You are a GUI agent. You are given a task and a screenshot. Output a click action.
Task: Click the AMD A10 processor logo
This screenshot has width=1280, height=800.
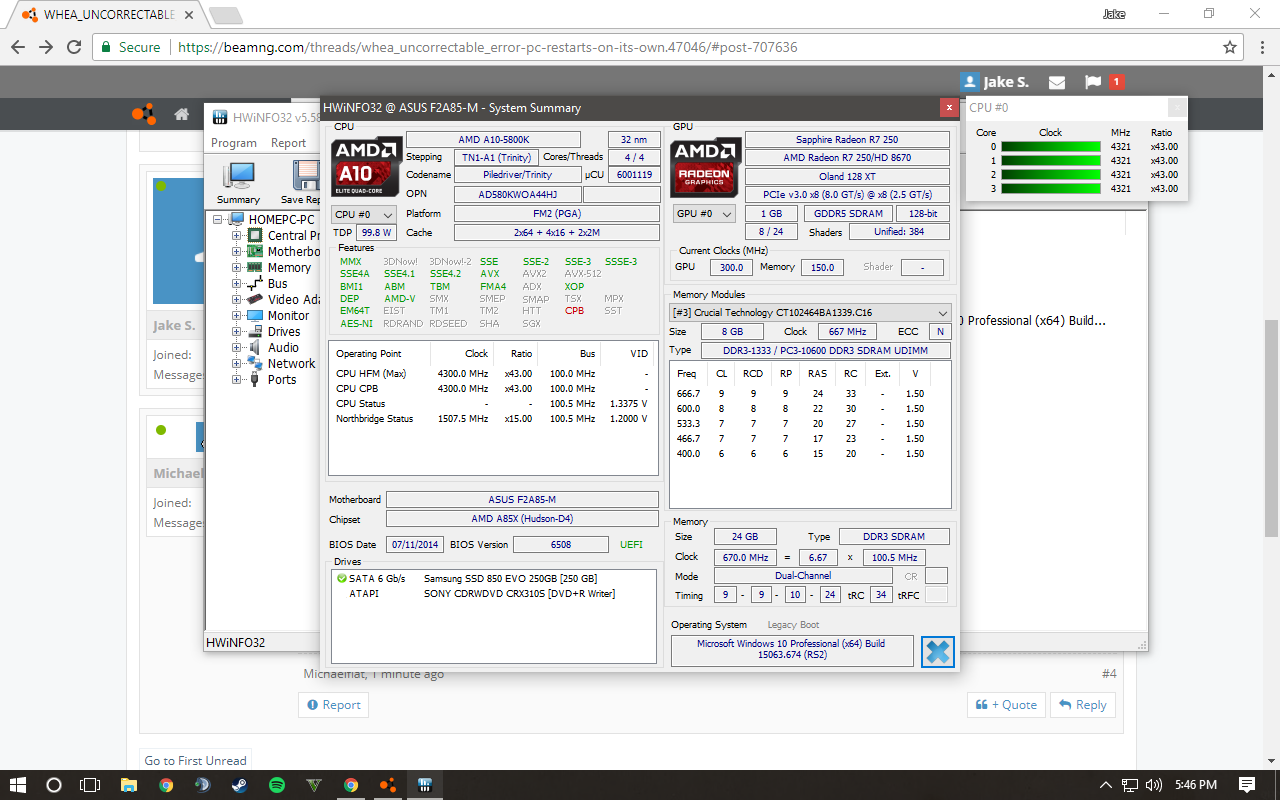366,167
